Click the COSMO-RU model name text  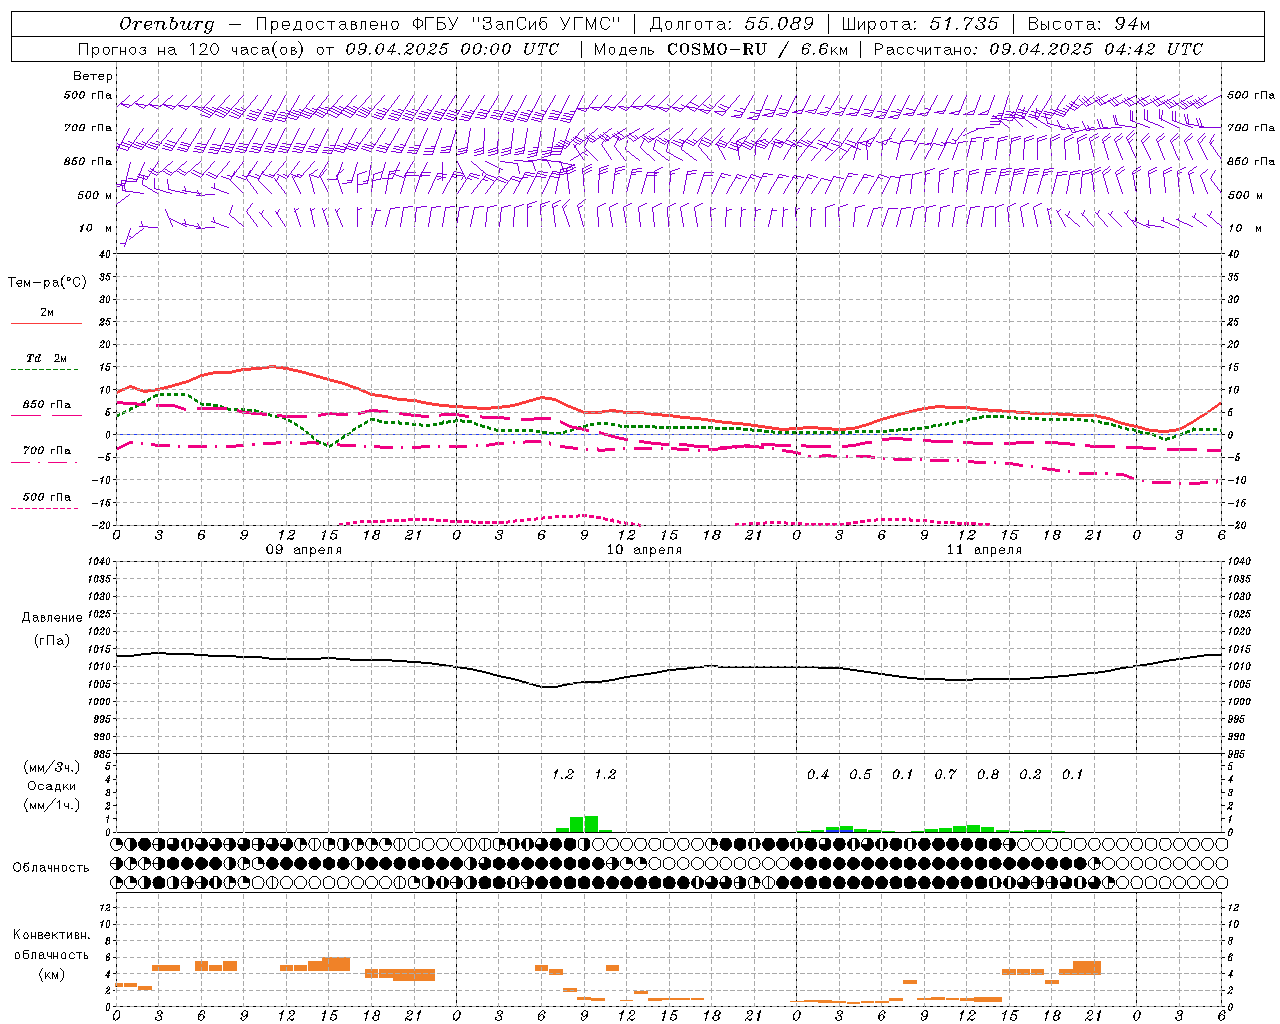[x=717, y=49]
